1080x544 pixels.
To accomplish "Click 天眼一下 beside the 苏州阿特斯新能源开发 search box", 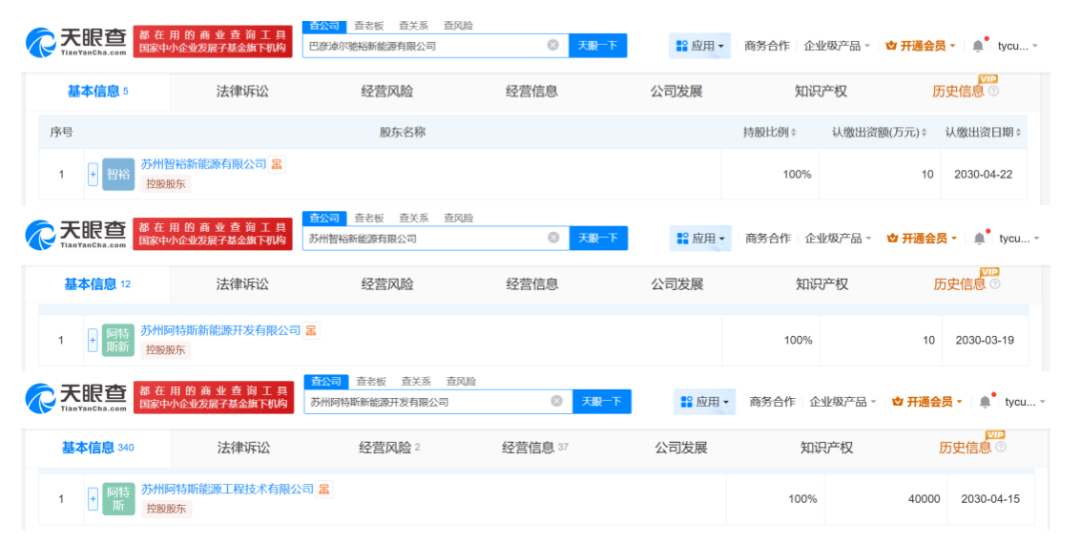I will 601,401.
